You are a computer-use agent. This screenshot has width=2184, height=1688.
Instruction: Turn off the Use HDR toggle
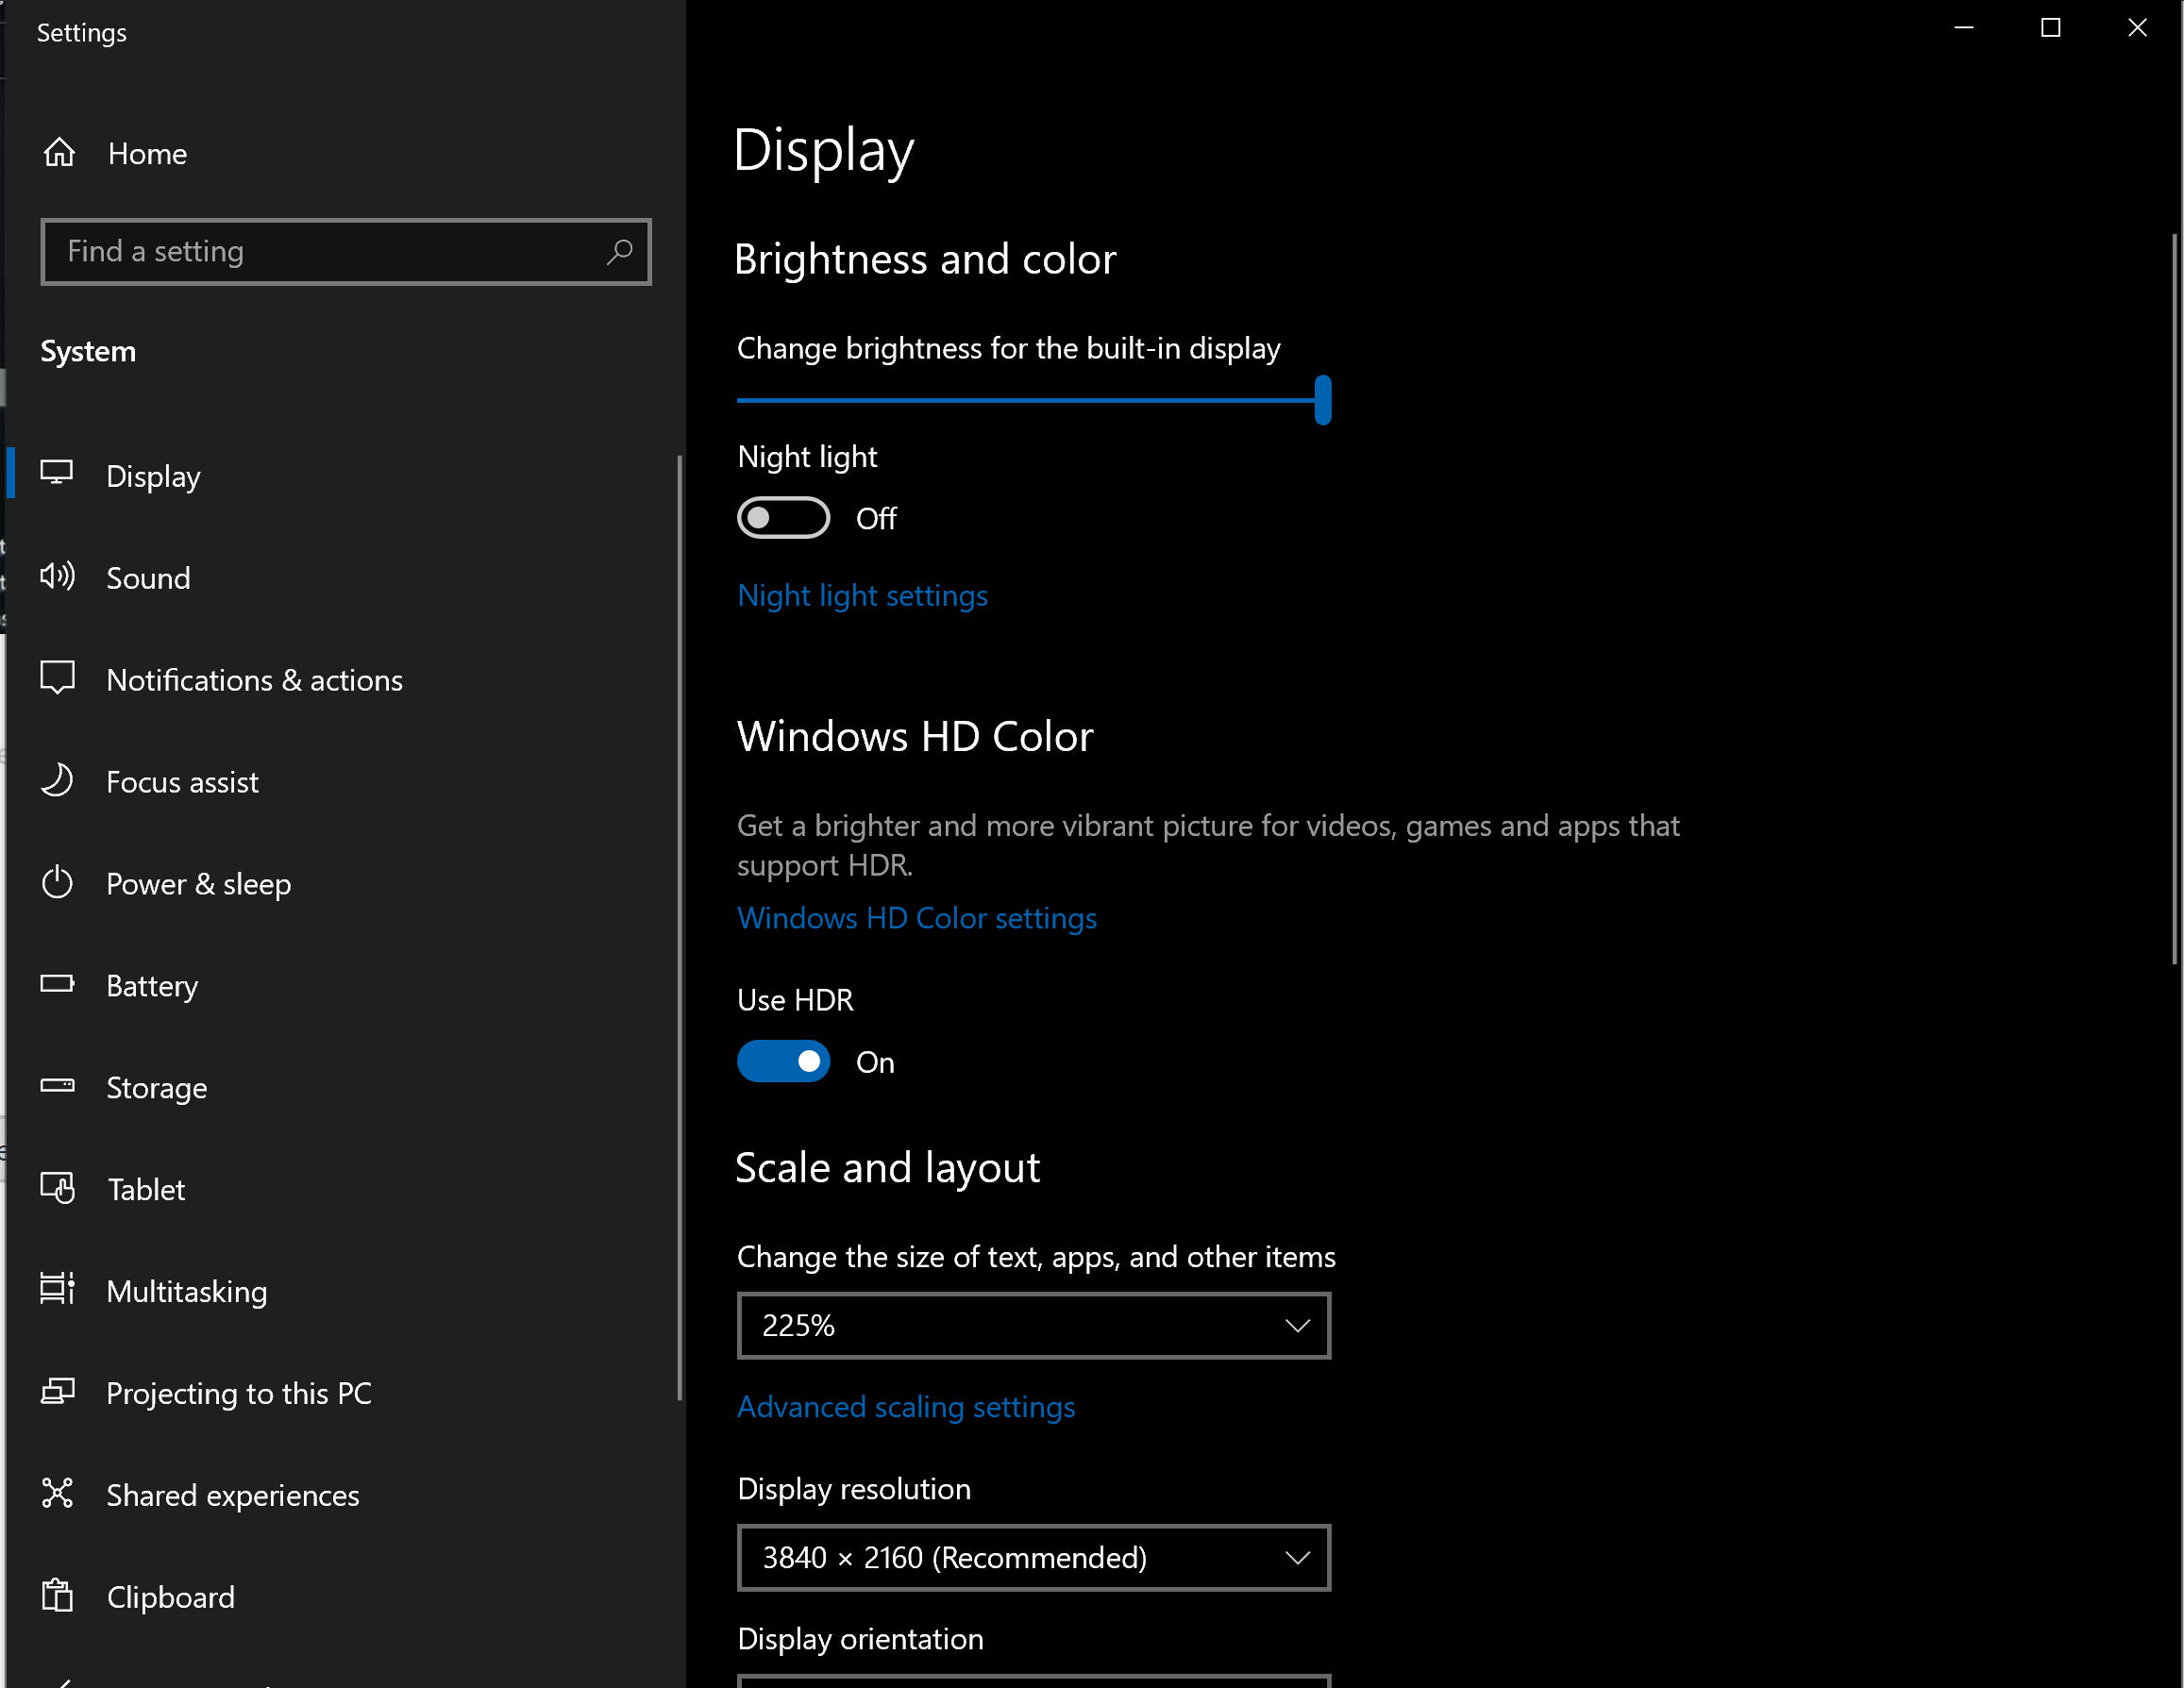click(783, 1061)
